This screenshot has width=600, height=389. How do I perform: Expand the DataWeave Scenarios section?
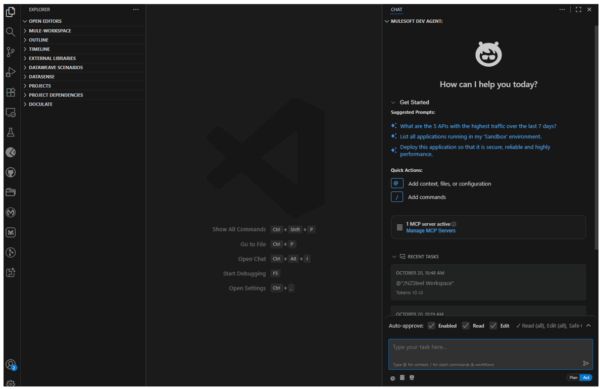tap(83, 67)
